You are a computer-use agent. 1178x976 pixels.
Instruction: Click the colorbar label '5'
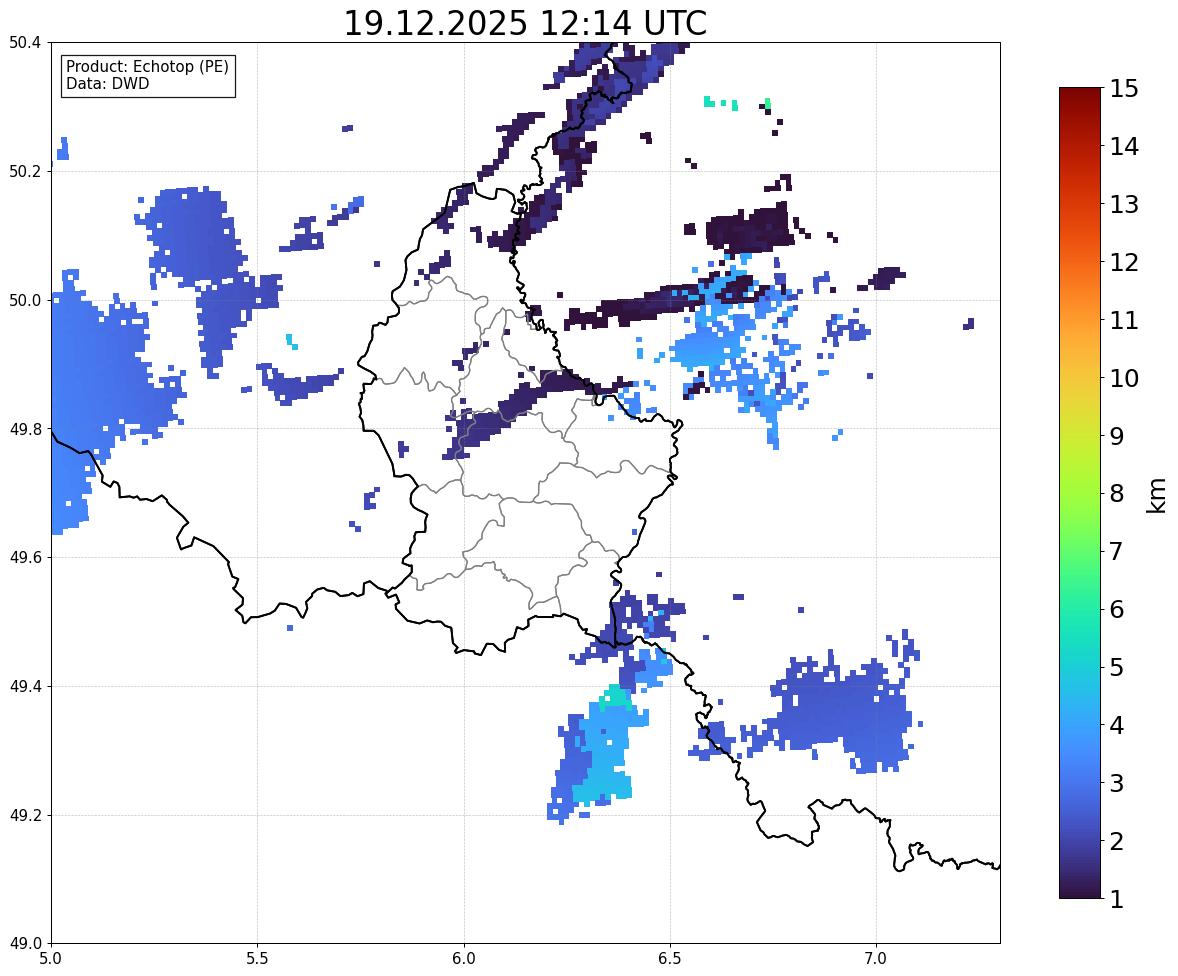(x=1116, y=666)
